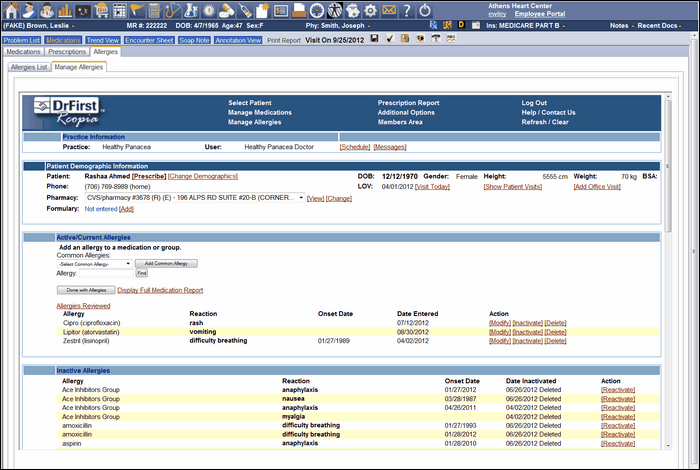Open the Prescriptions tab
The height and width of the screenshot is (470, 700).
[67, 50]
